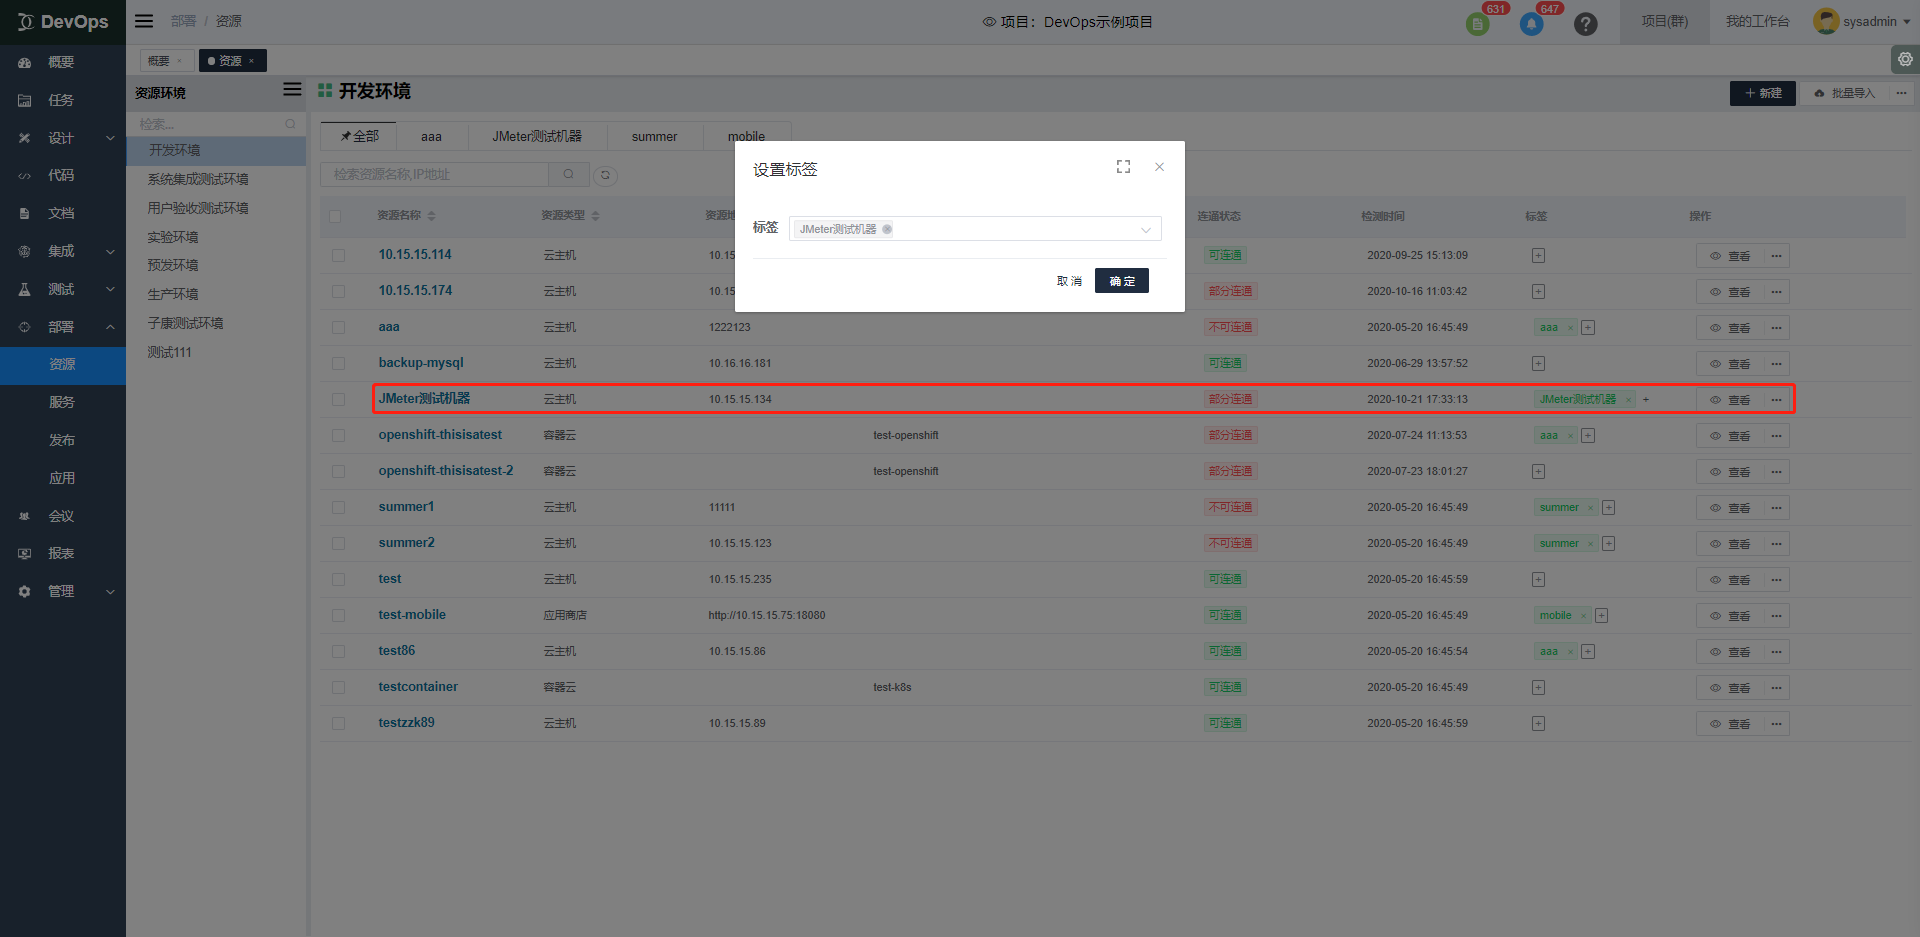Viewport: 1920px width, 937px height.
Task: Open more actions for testzzk89 row
Action: coord(1776,724)
